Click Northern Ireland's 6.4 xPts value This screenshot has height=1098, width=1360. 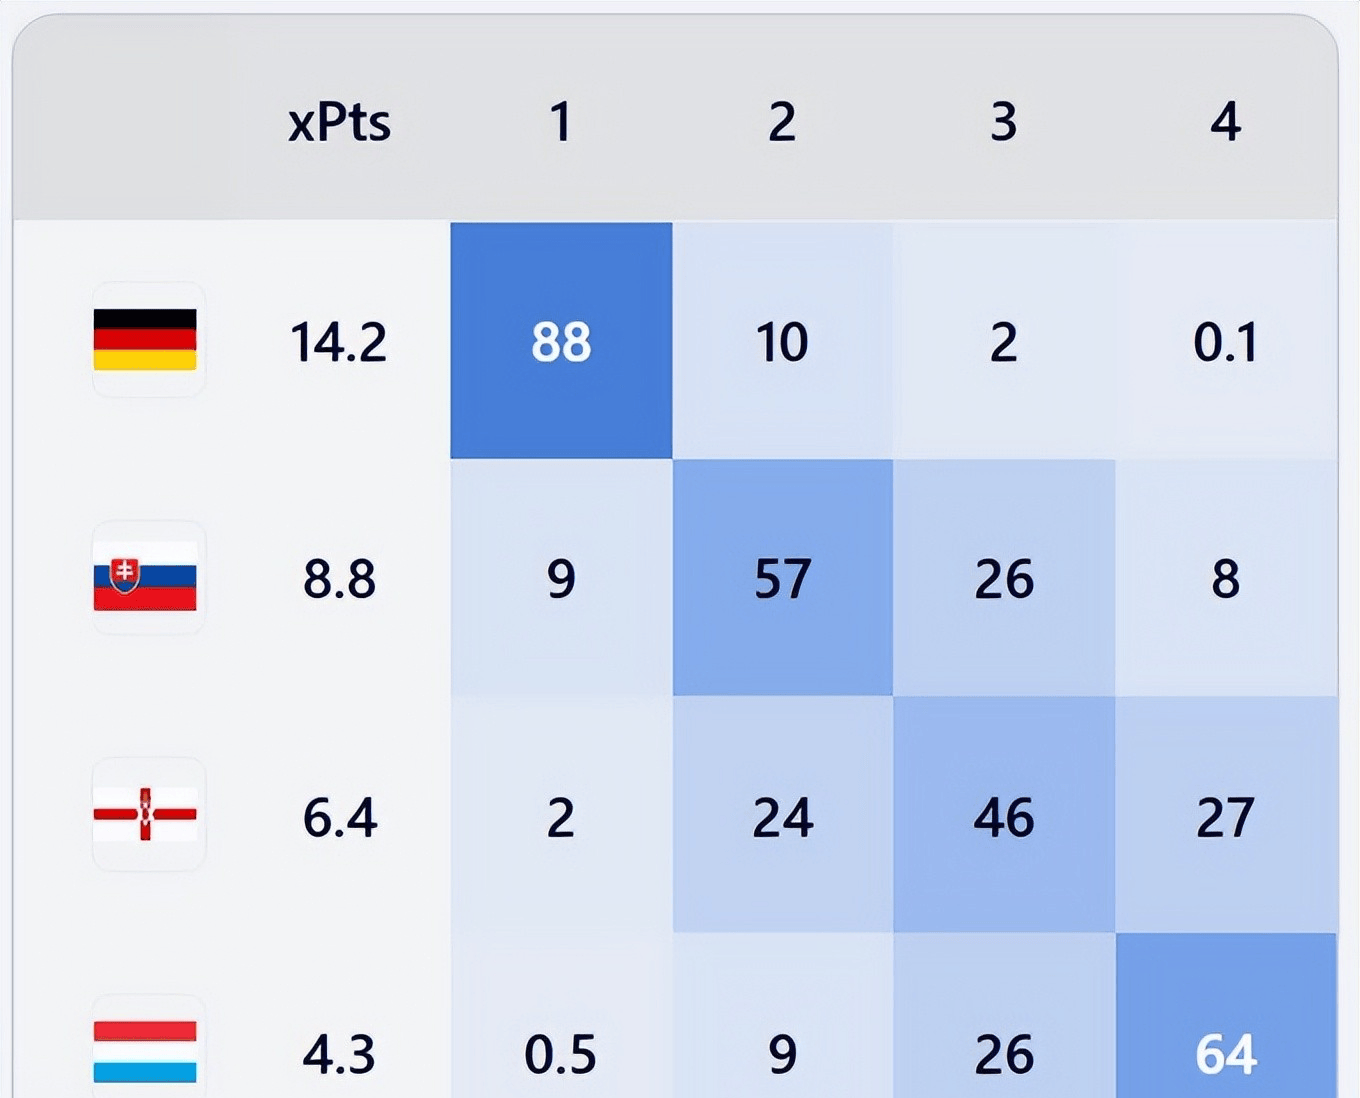click(x=339, y=817)
